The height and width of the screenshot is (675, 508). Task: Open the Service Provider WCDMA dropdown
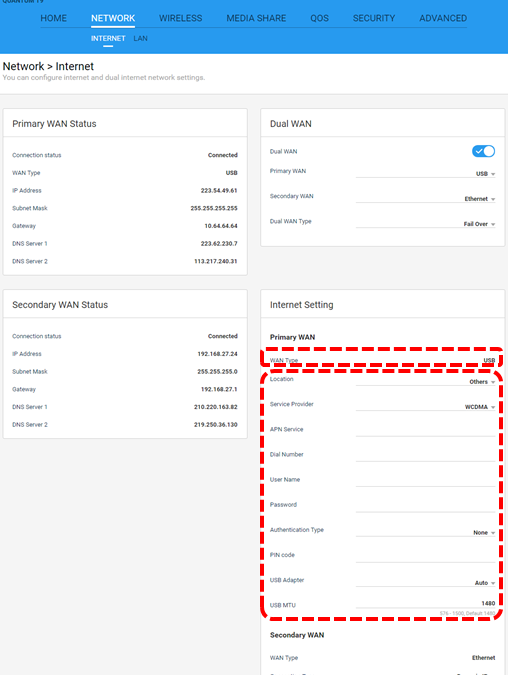click(425, 406)
